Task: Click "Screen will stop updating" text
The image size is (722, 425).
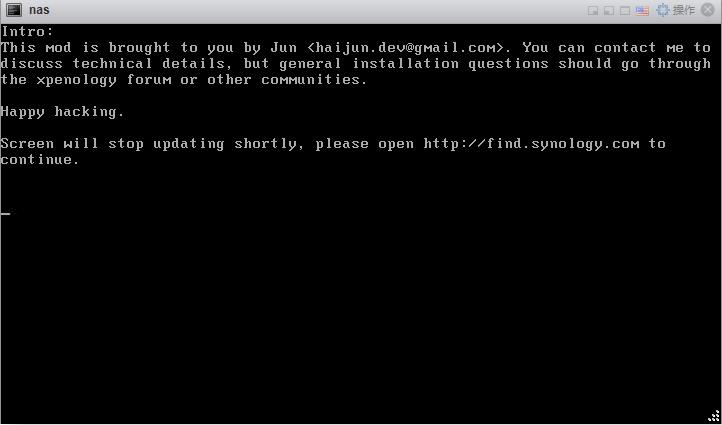Action: click(x=112, y=144)
